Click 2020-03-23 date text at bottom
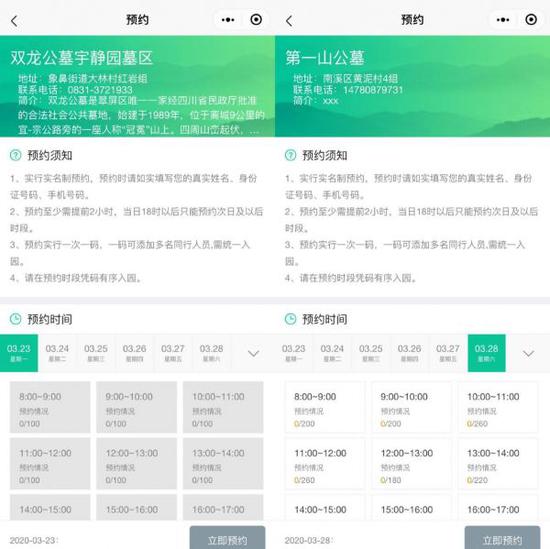 (33, 540)
